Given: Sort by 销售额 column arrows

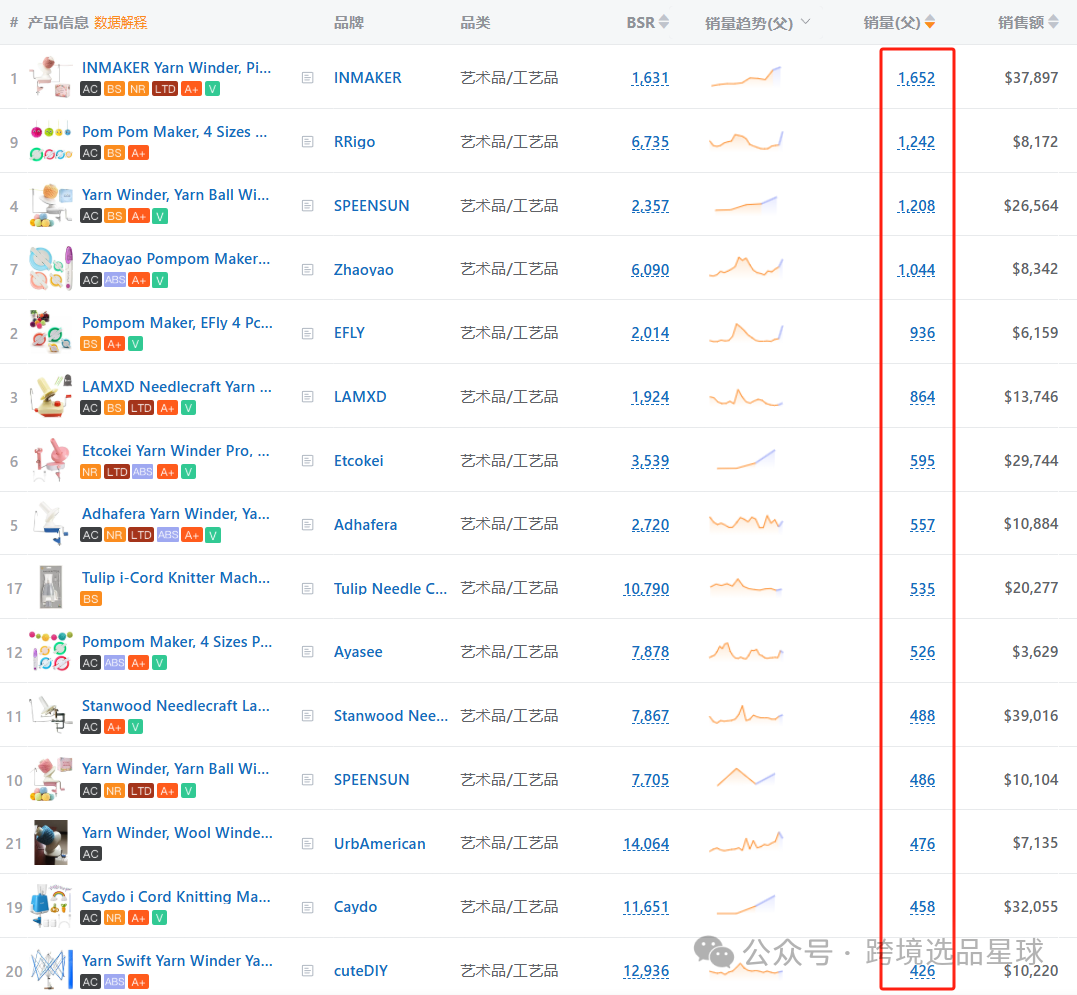Looking at the screenshot, I should (1053, 22).
